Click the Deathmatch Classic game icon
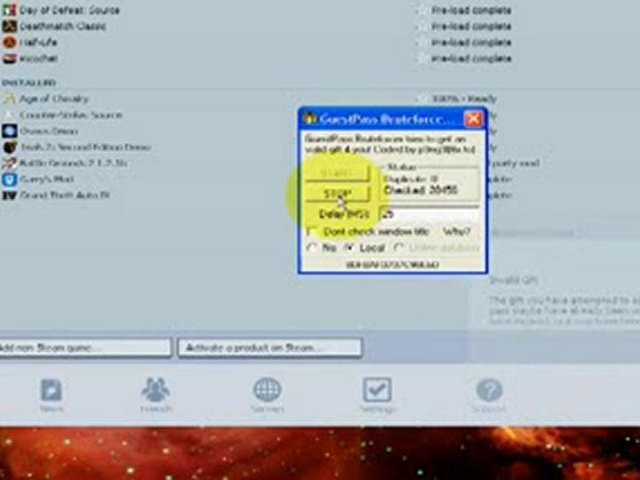 (x=9, y=27)
